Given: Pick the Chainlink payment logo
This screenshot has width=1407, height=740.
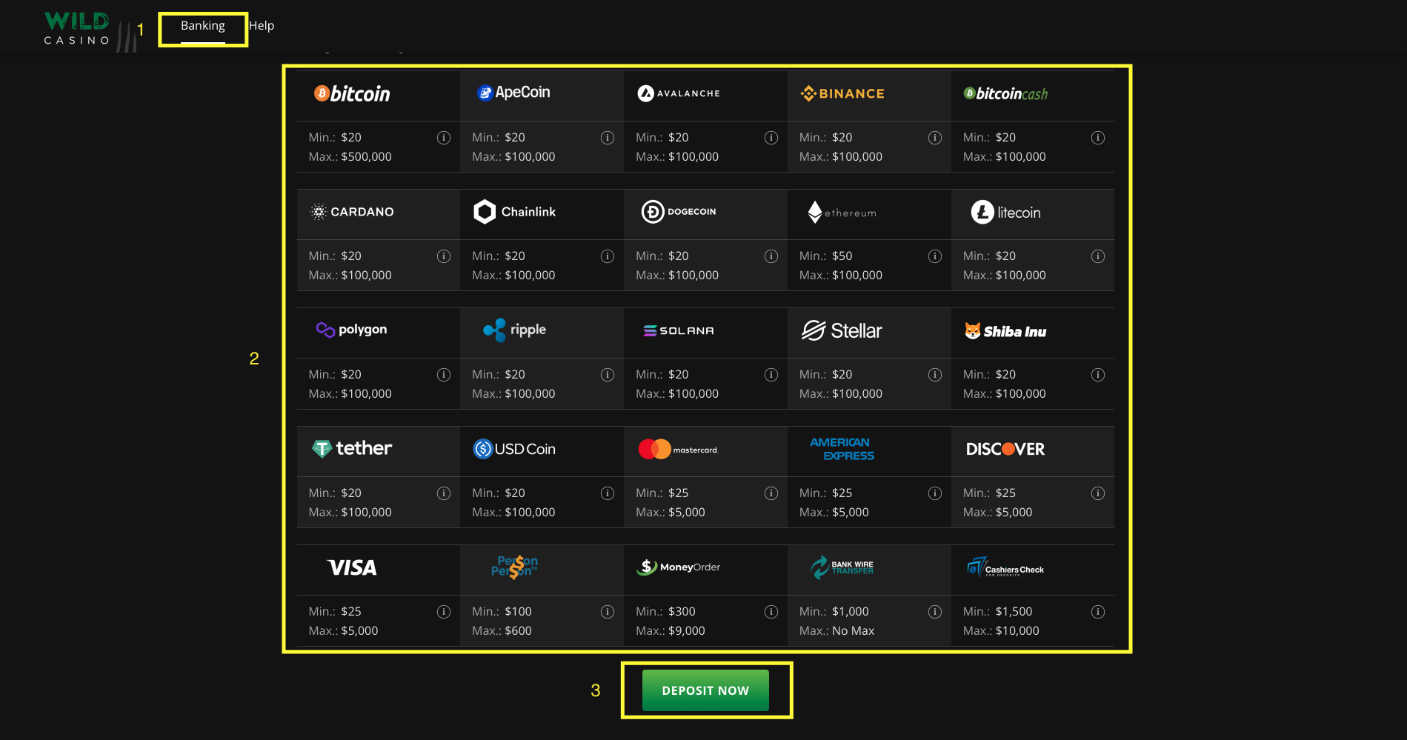Looking at the screenshot, I should point(514,212).
